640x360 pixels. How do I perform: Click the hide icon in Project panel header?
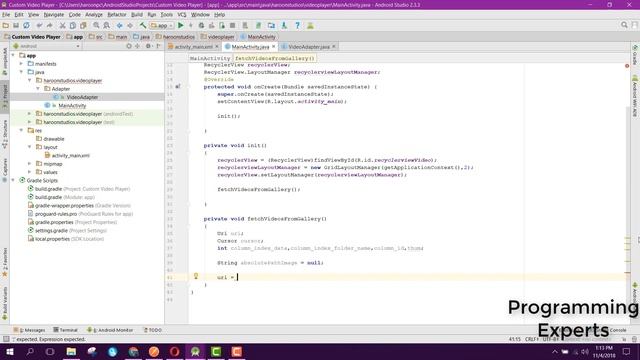[x=158, y=46]
